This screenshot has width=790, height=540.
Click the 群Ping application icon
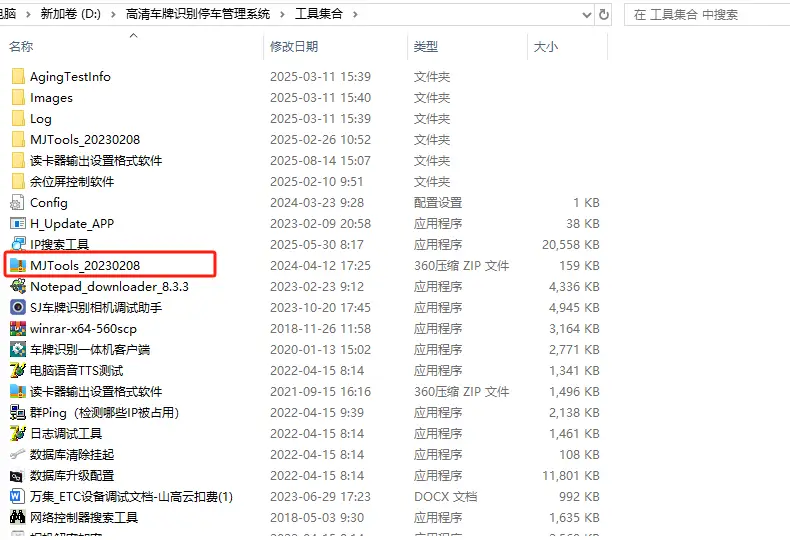click(18, 413)
